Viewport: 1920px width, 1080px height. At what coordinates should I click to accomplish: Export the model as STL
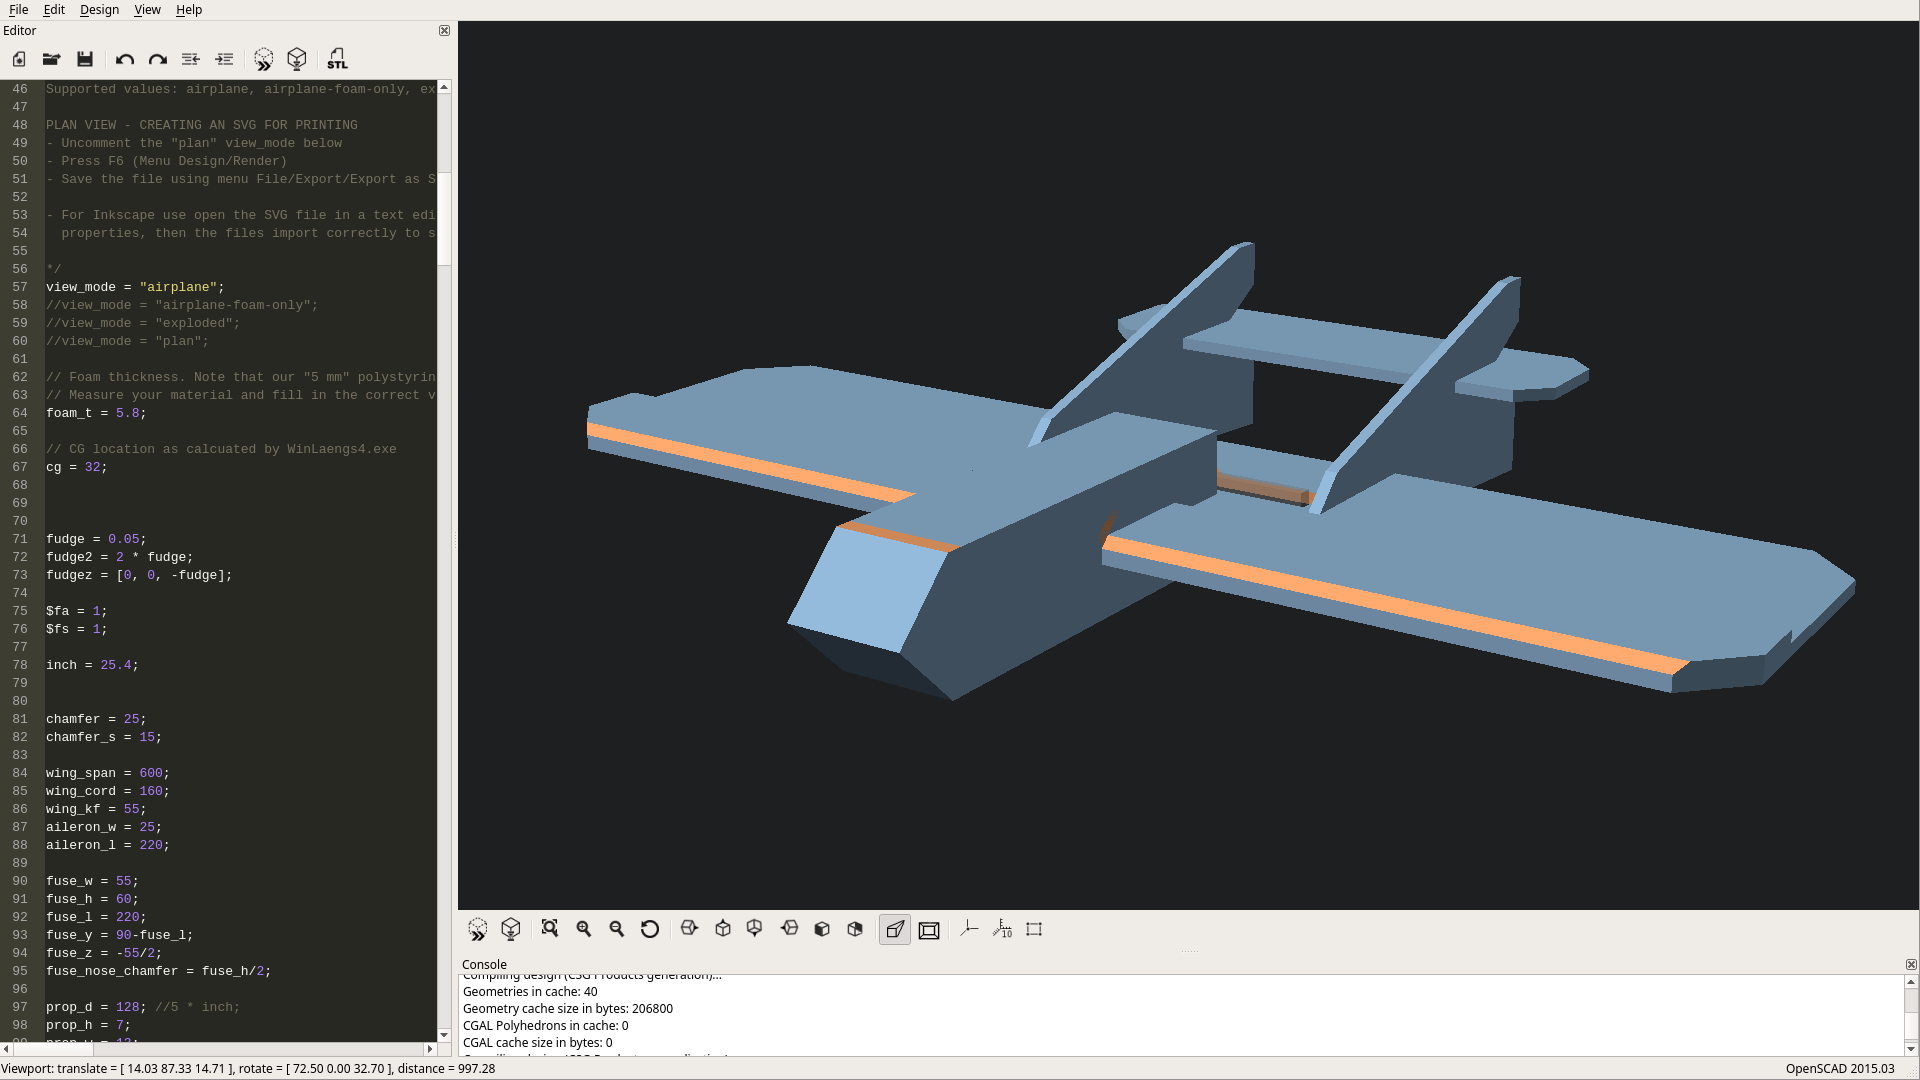coord(337,60)
